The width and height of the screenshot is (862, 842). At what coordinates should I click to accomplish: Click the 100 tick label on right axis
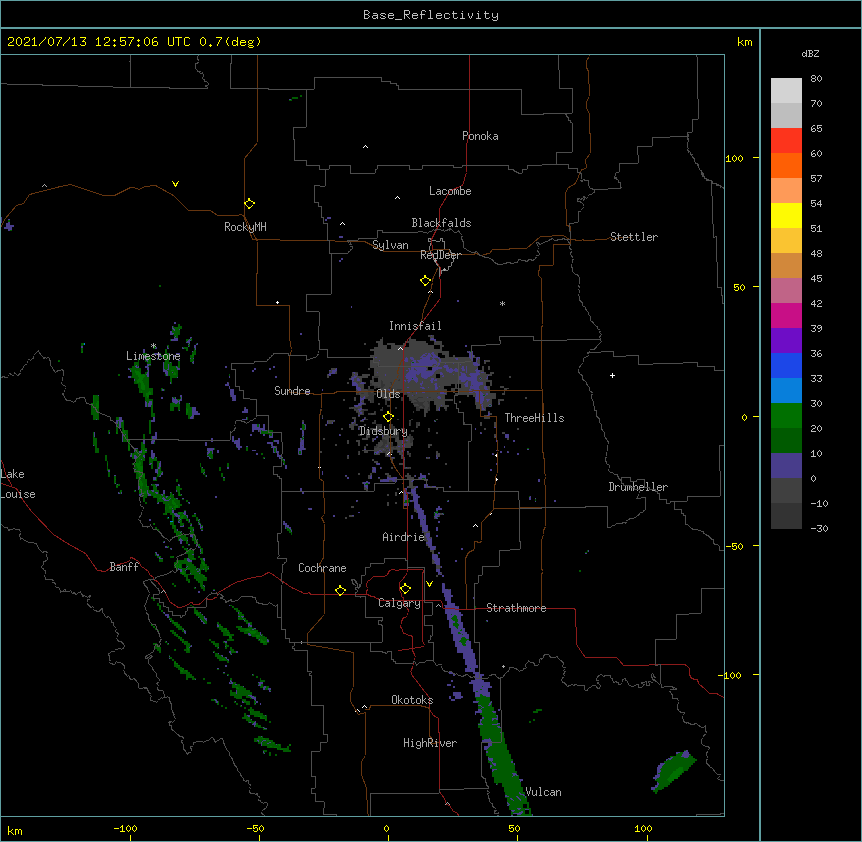(734, 158)
